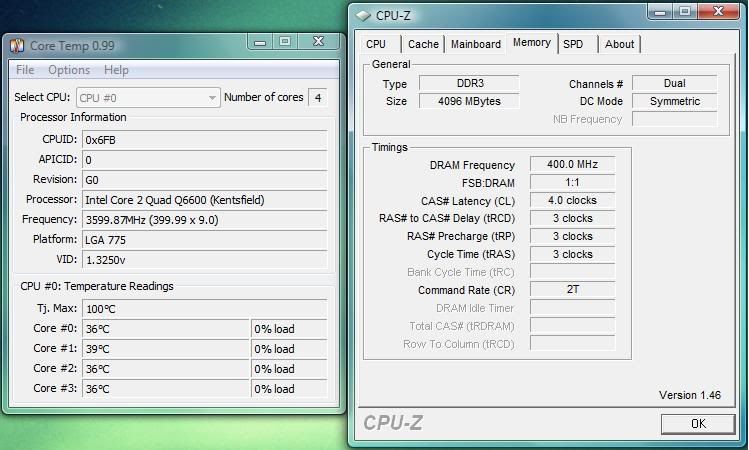The width and height of the screenshot is (749, 450).
Task: Click the CPUID field showing 0x6FB
Action: click(x=204, y=139)
